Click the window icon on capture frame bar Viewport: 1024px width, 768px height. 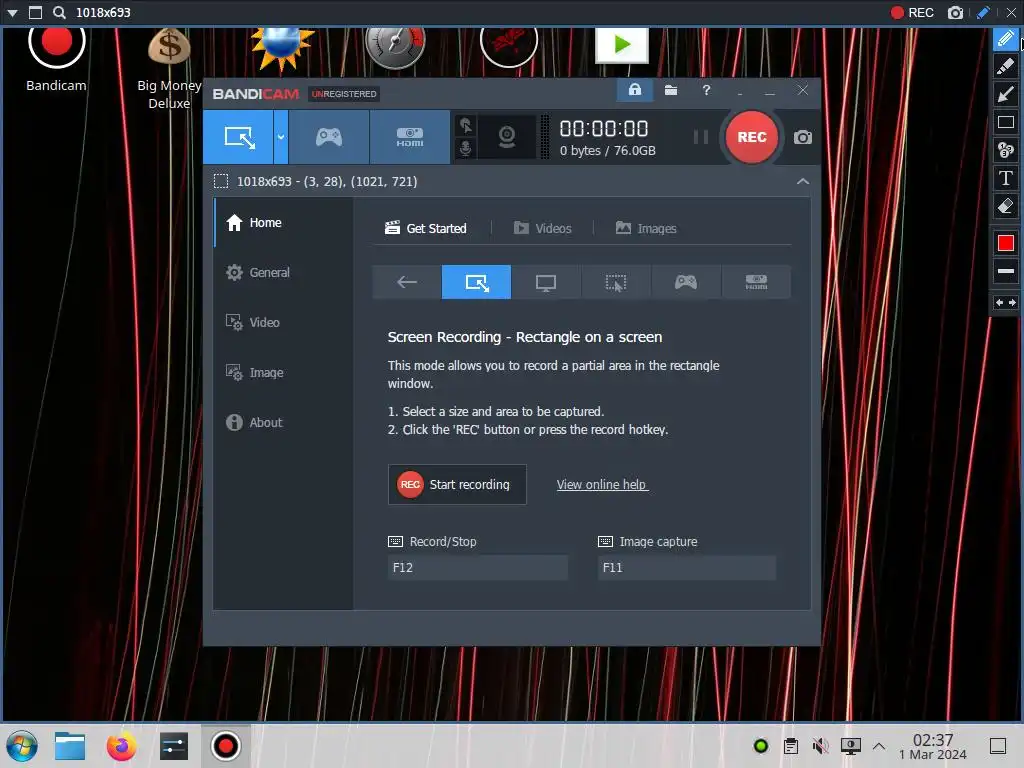pyautogui.click(x=36, y=12)
